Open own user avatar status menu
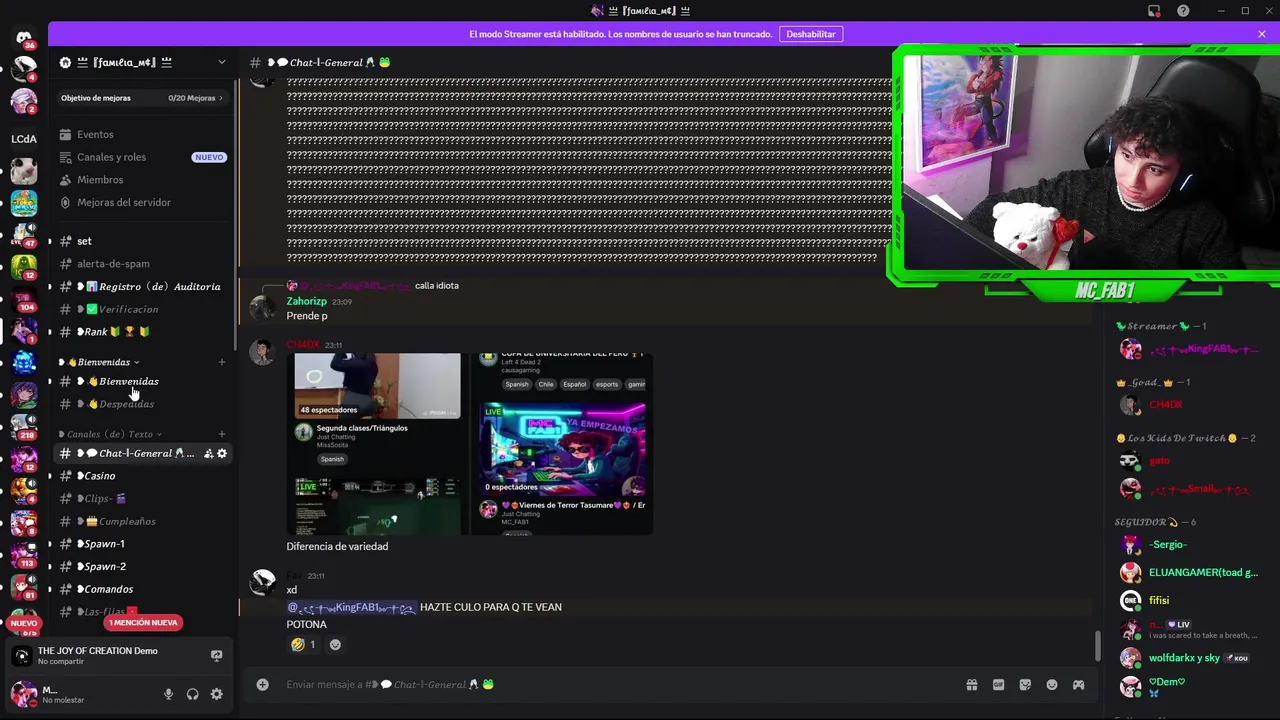Screen dimensions: 1280x720 click(24, 694)
